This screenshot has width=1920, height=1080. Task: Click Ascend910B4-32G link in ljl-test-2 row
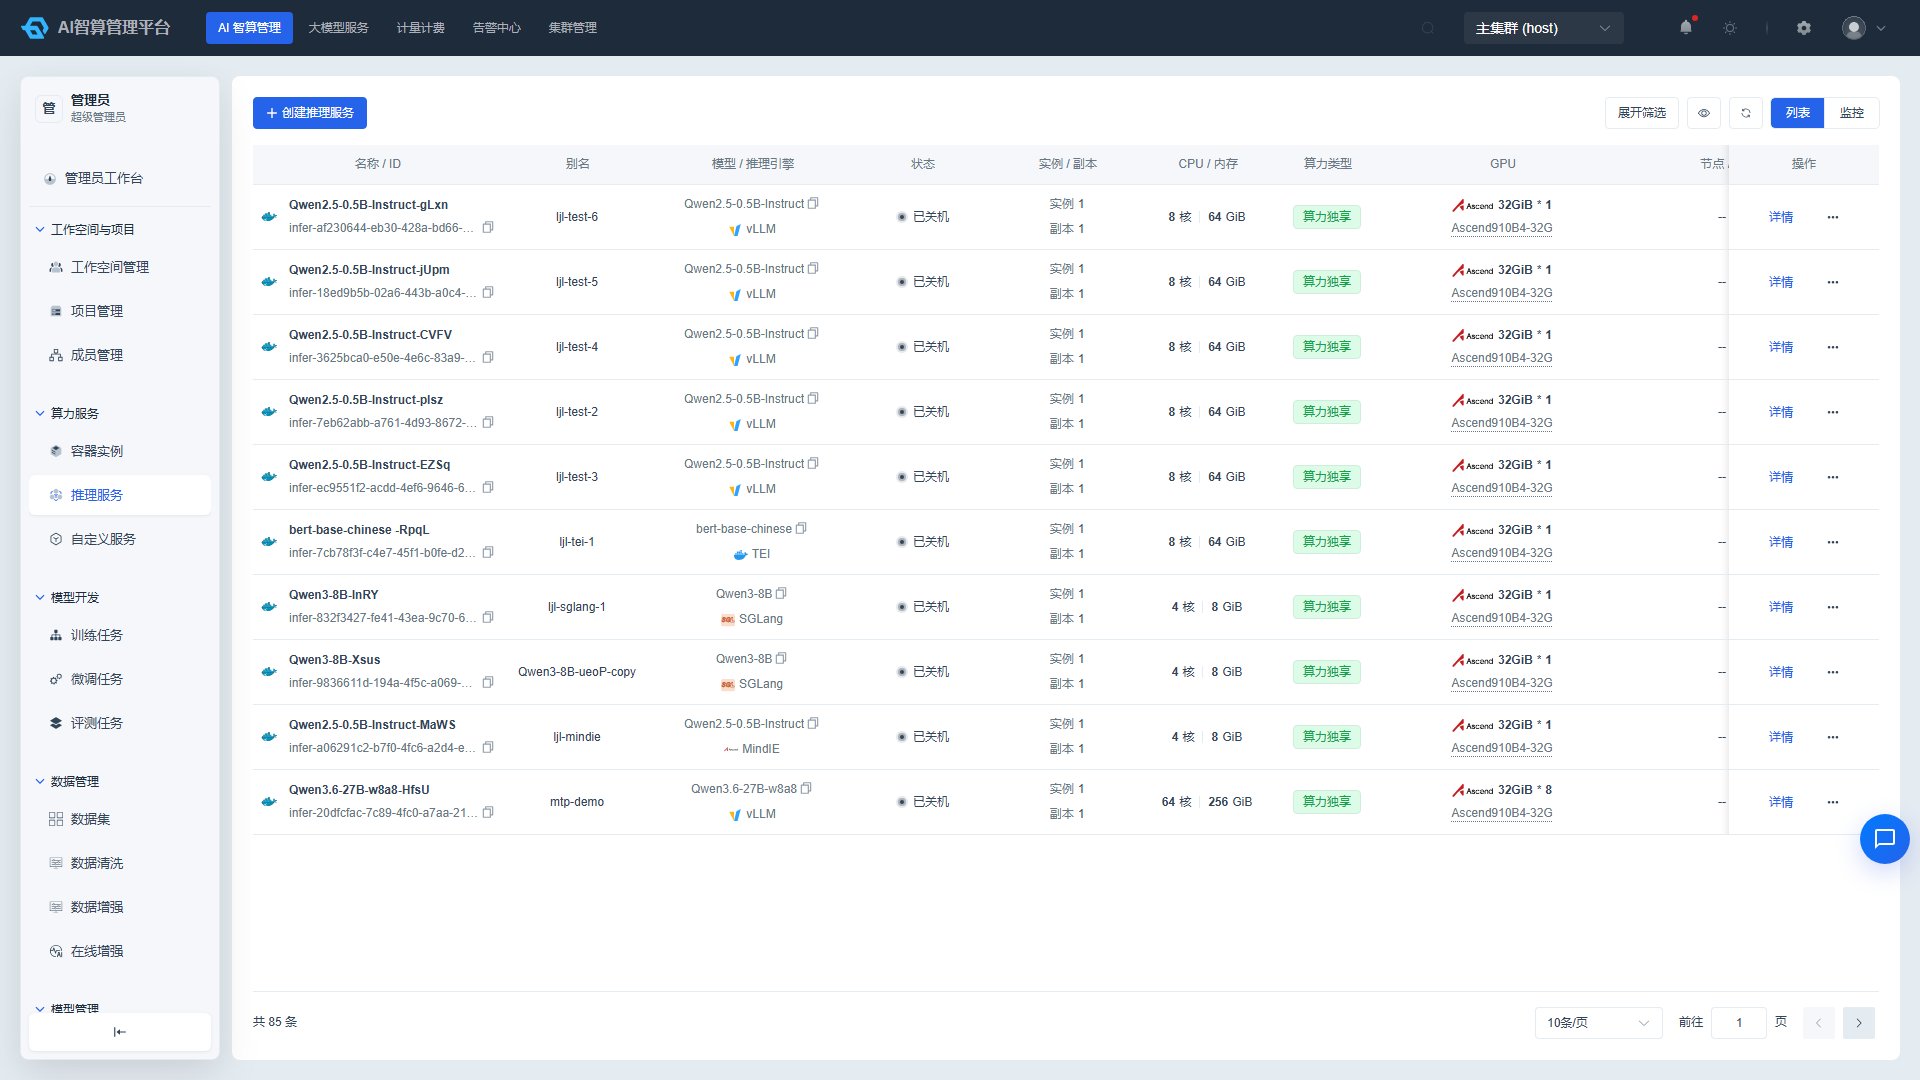[1502, 423]
